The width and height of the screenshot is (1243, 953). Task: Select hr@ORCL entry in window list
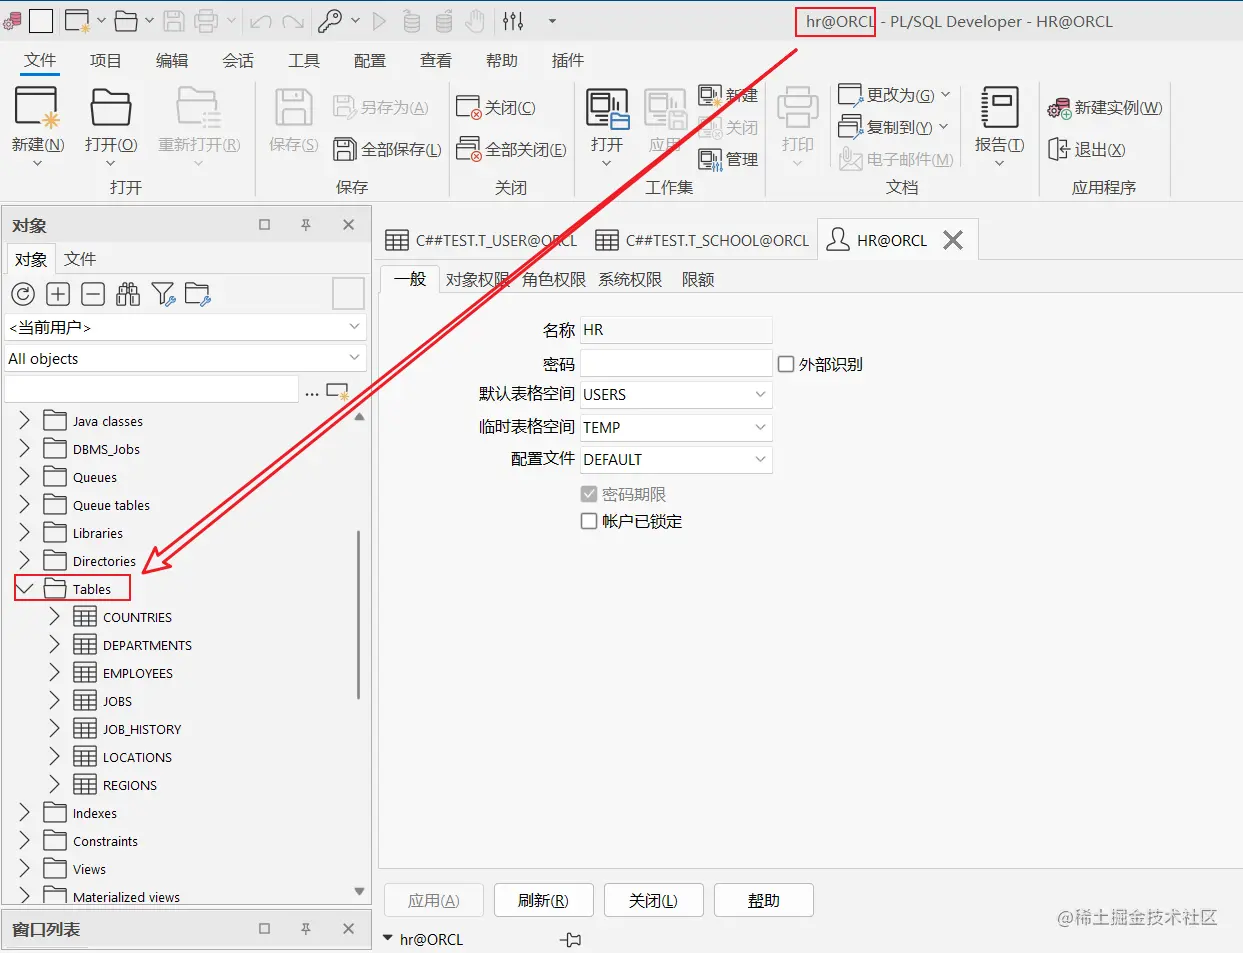[x=431, y=939]
